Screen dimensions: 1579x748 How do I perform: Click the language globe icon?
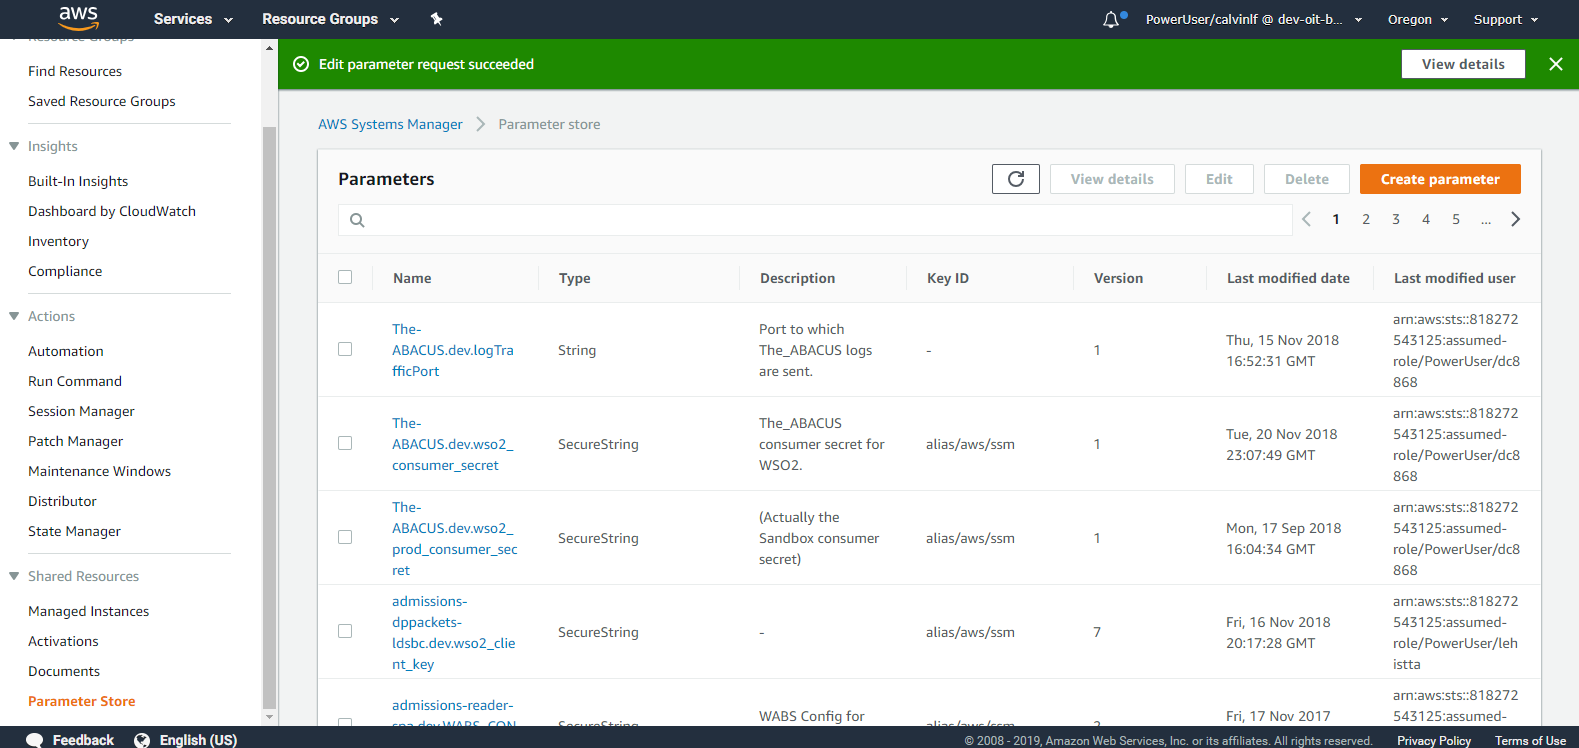pyautogui.click(x=142, y=740)
